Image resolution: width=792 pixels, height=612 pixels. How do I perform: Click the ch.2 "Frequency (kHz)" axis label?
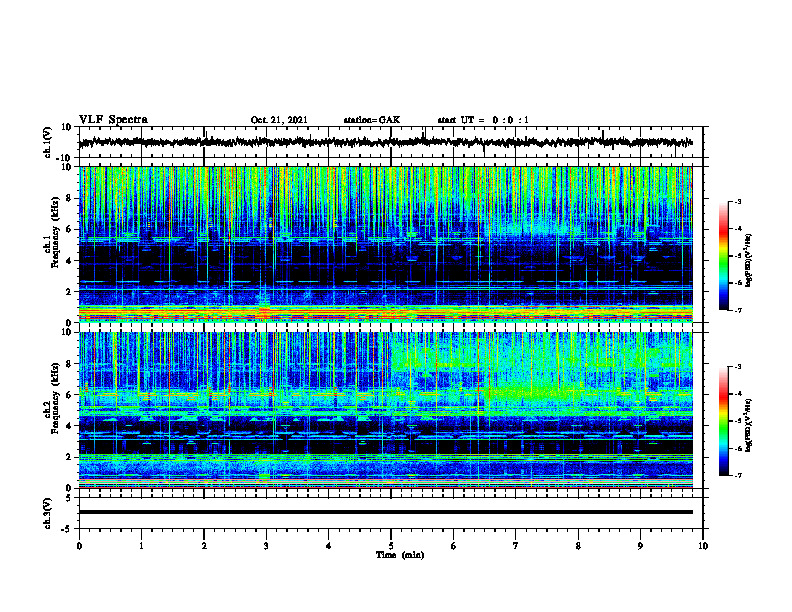pyautogui.click(x=55, y=398)
